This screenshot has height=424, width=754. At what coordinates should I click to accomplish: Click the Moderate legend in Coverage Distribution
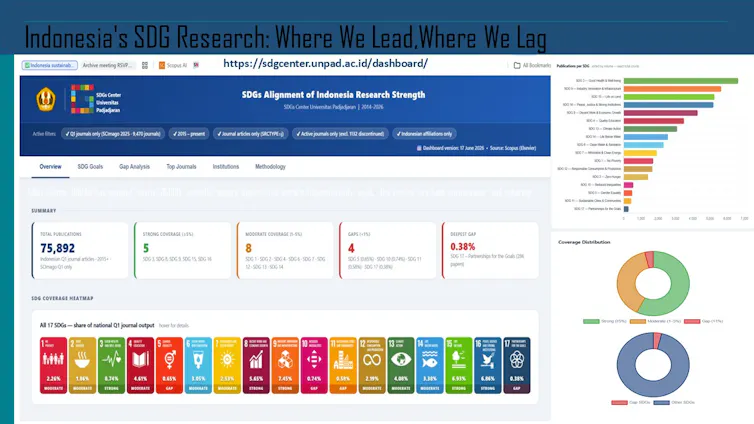click(x=655, y=321)
